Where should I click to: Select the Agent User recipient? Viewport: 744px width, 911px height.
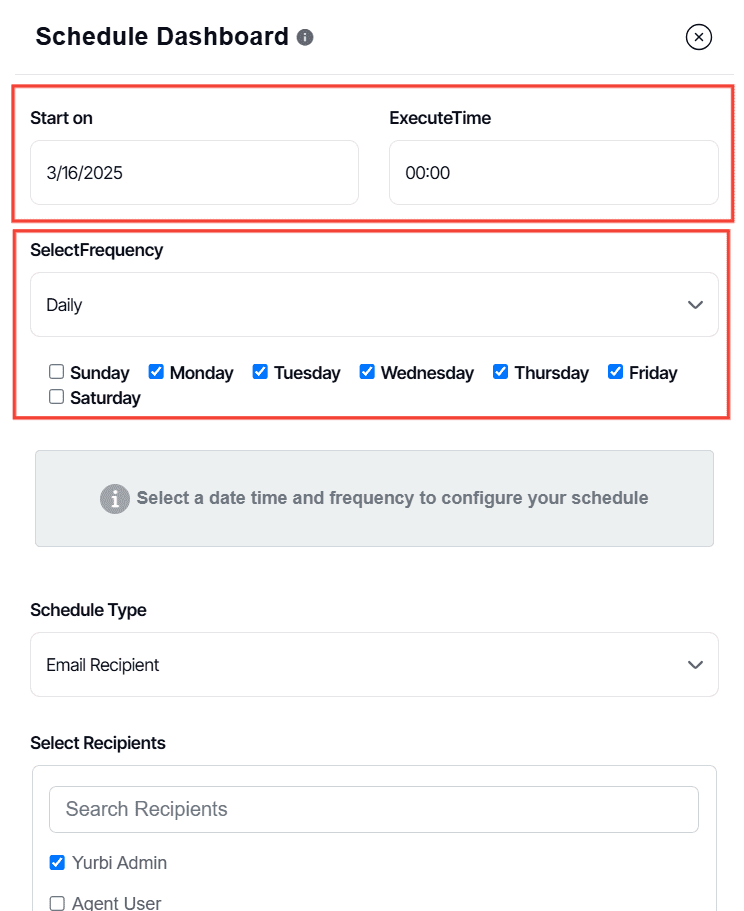click(x=57, y=902)
